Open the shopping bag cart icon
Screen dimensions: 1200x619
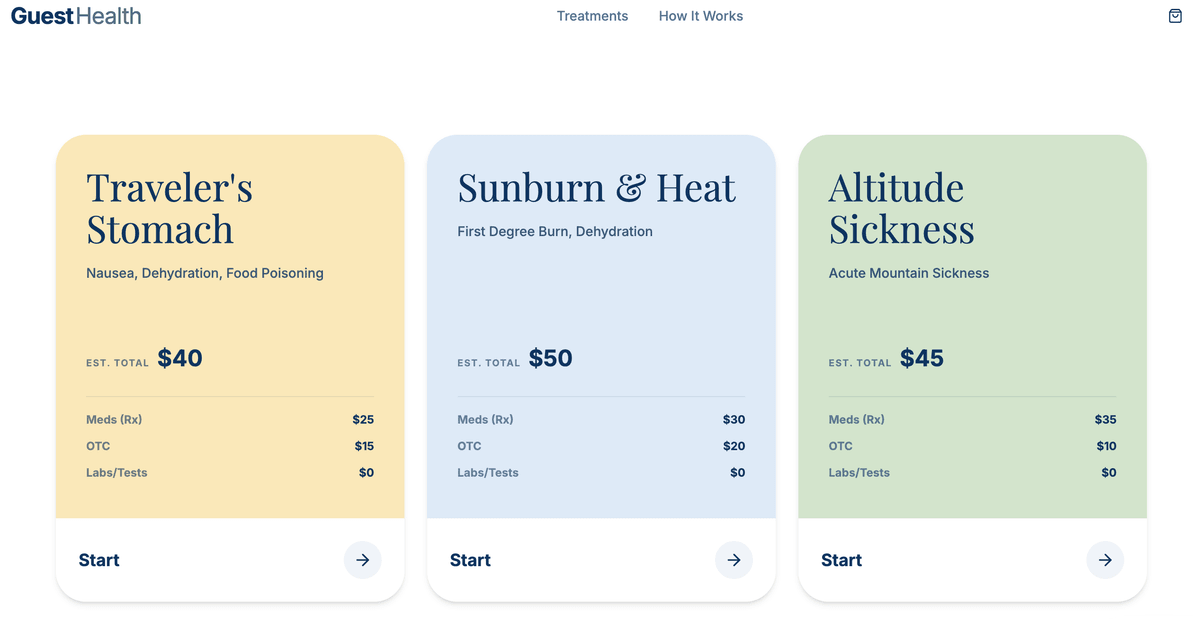tap(1175, 16)
